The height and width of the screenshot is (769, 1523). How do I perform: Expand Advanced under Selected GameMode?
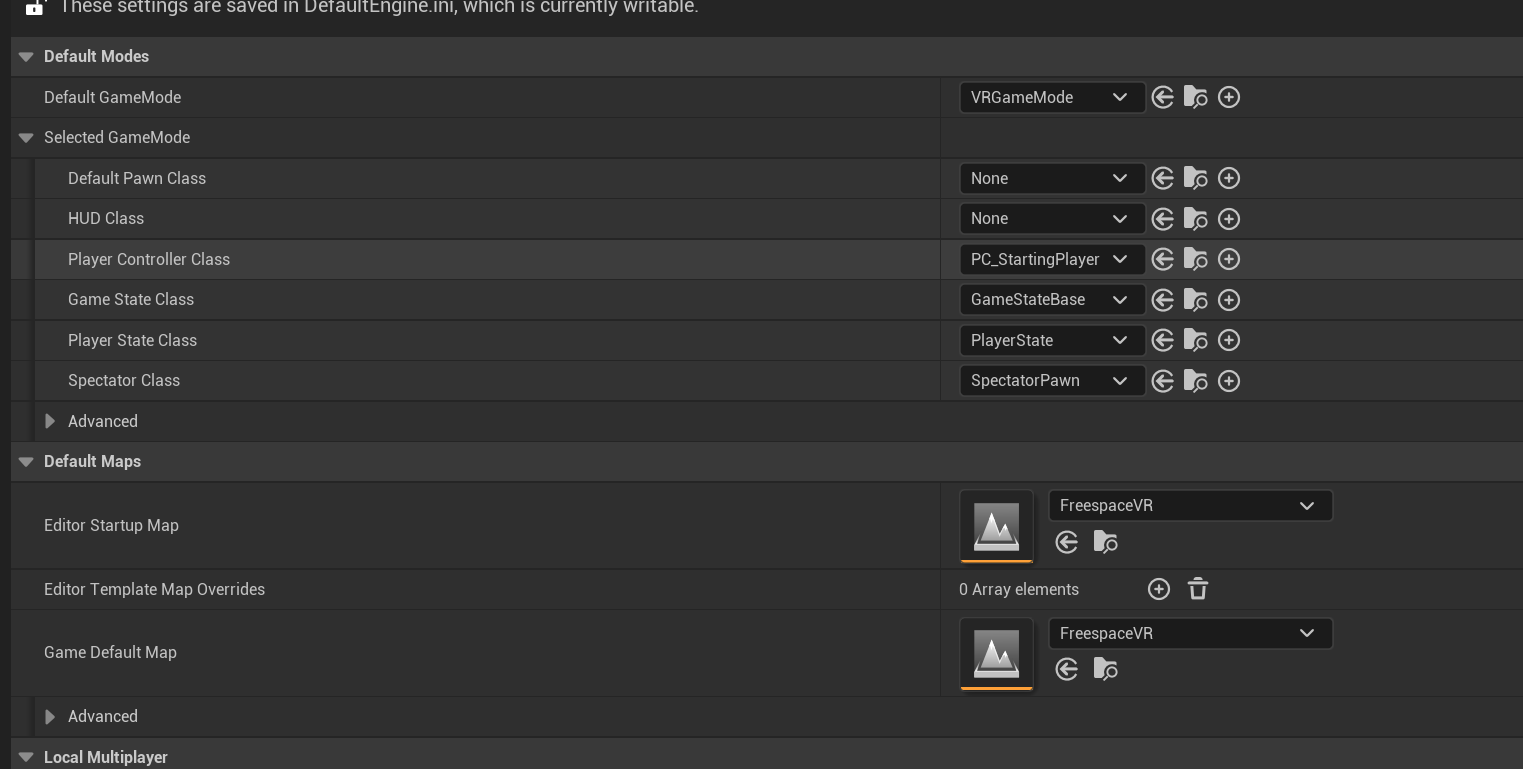click(50, 421)
